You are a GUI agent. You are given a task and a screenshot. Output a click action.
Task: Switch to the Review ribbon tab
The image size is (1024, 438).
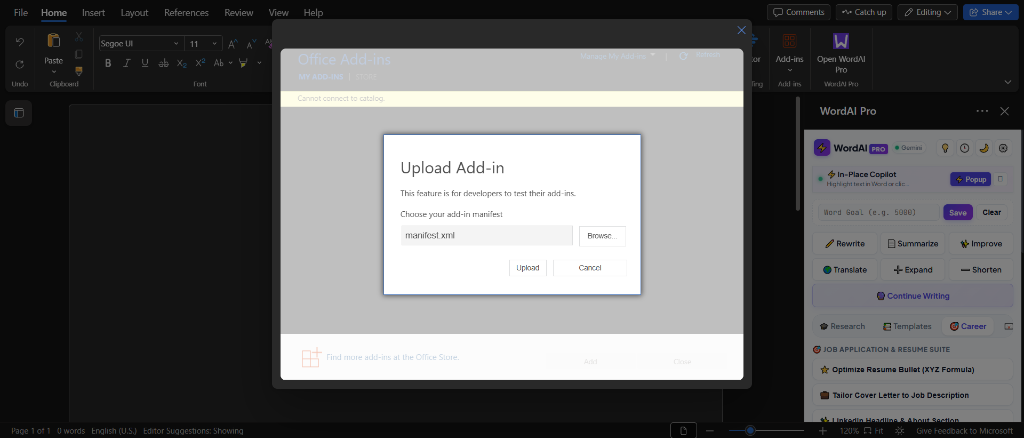pyautogui.click(x=239, y=12)
